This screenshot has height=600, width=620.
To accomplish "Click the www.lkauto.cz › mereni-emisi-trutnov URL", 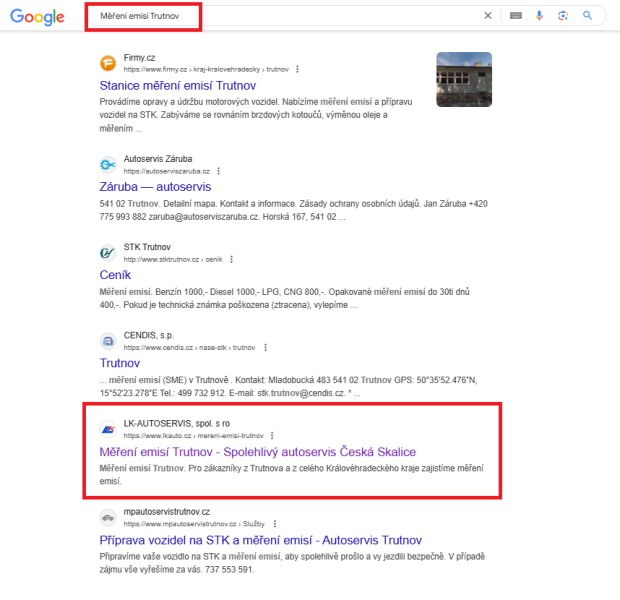I will click(193, 436).
